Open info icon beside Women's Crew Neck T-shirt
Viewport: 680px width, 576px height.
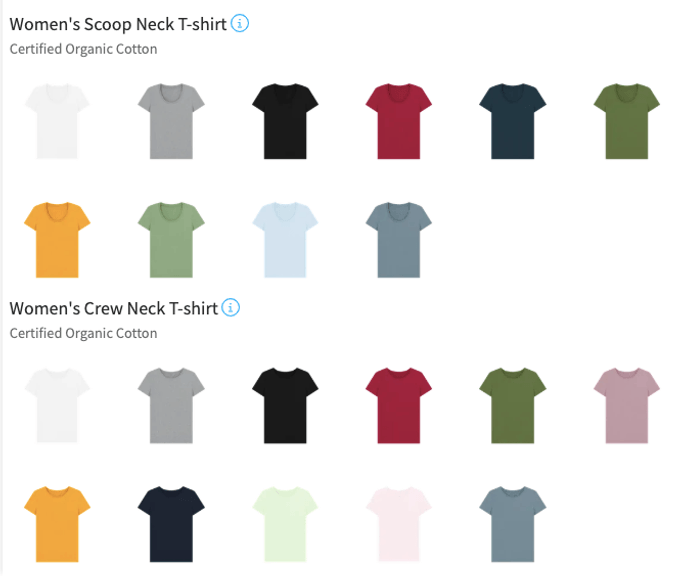tap(231, 308)
